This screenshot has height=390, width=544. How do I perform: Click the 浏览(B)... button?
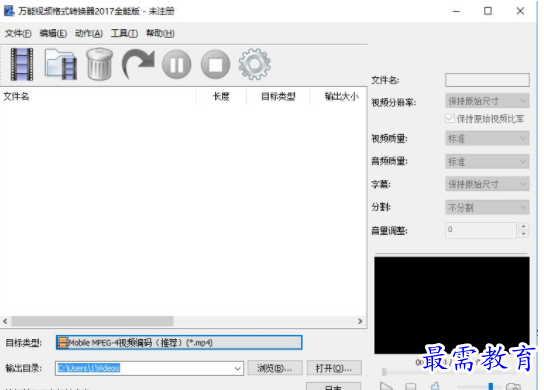275,368
